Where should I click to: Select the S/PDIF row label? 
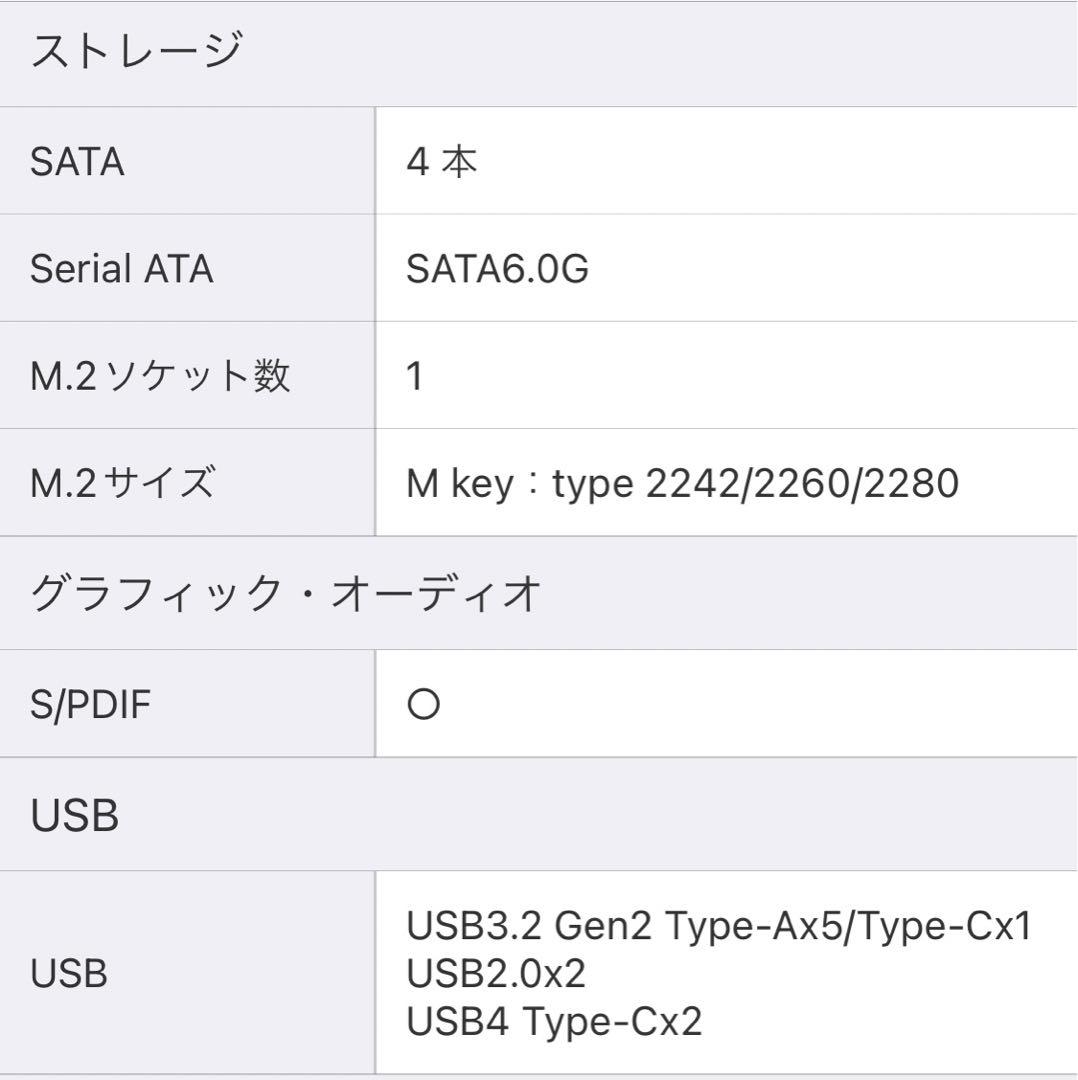click(92, 705)
